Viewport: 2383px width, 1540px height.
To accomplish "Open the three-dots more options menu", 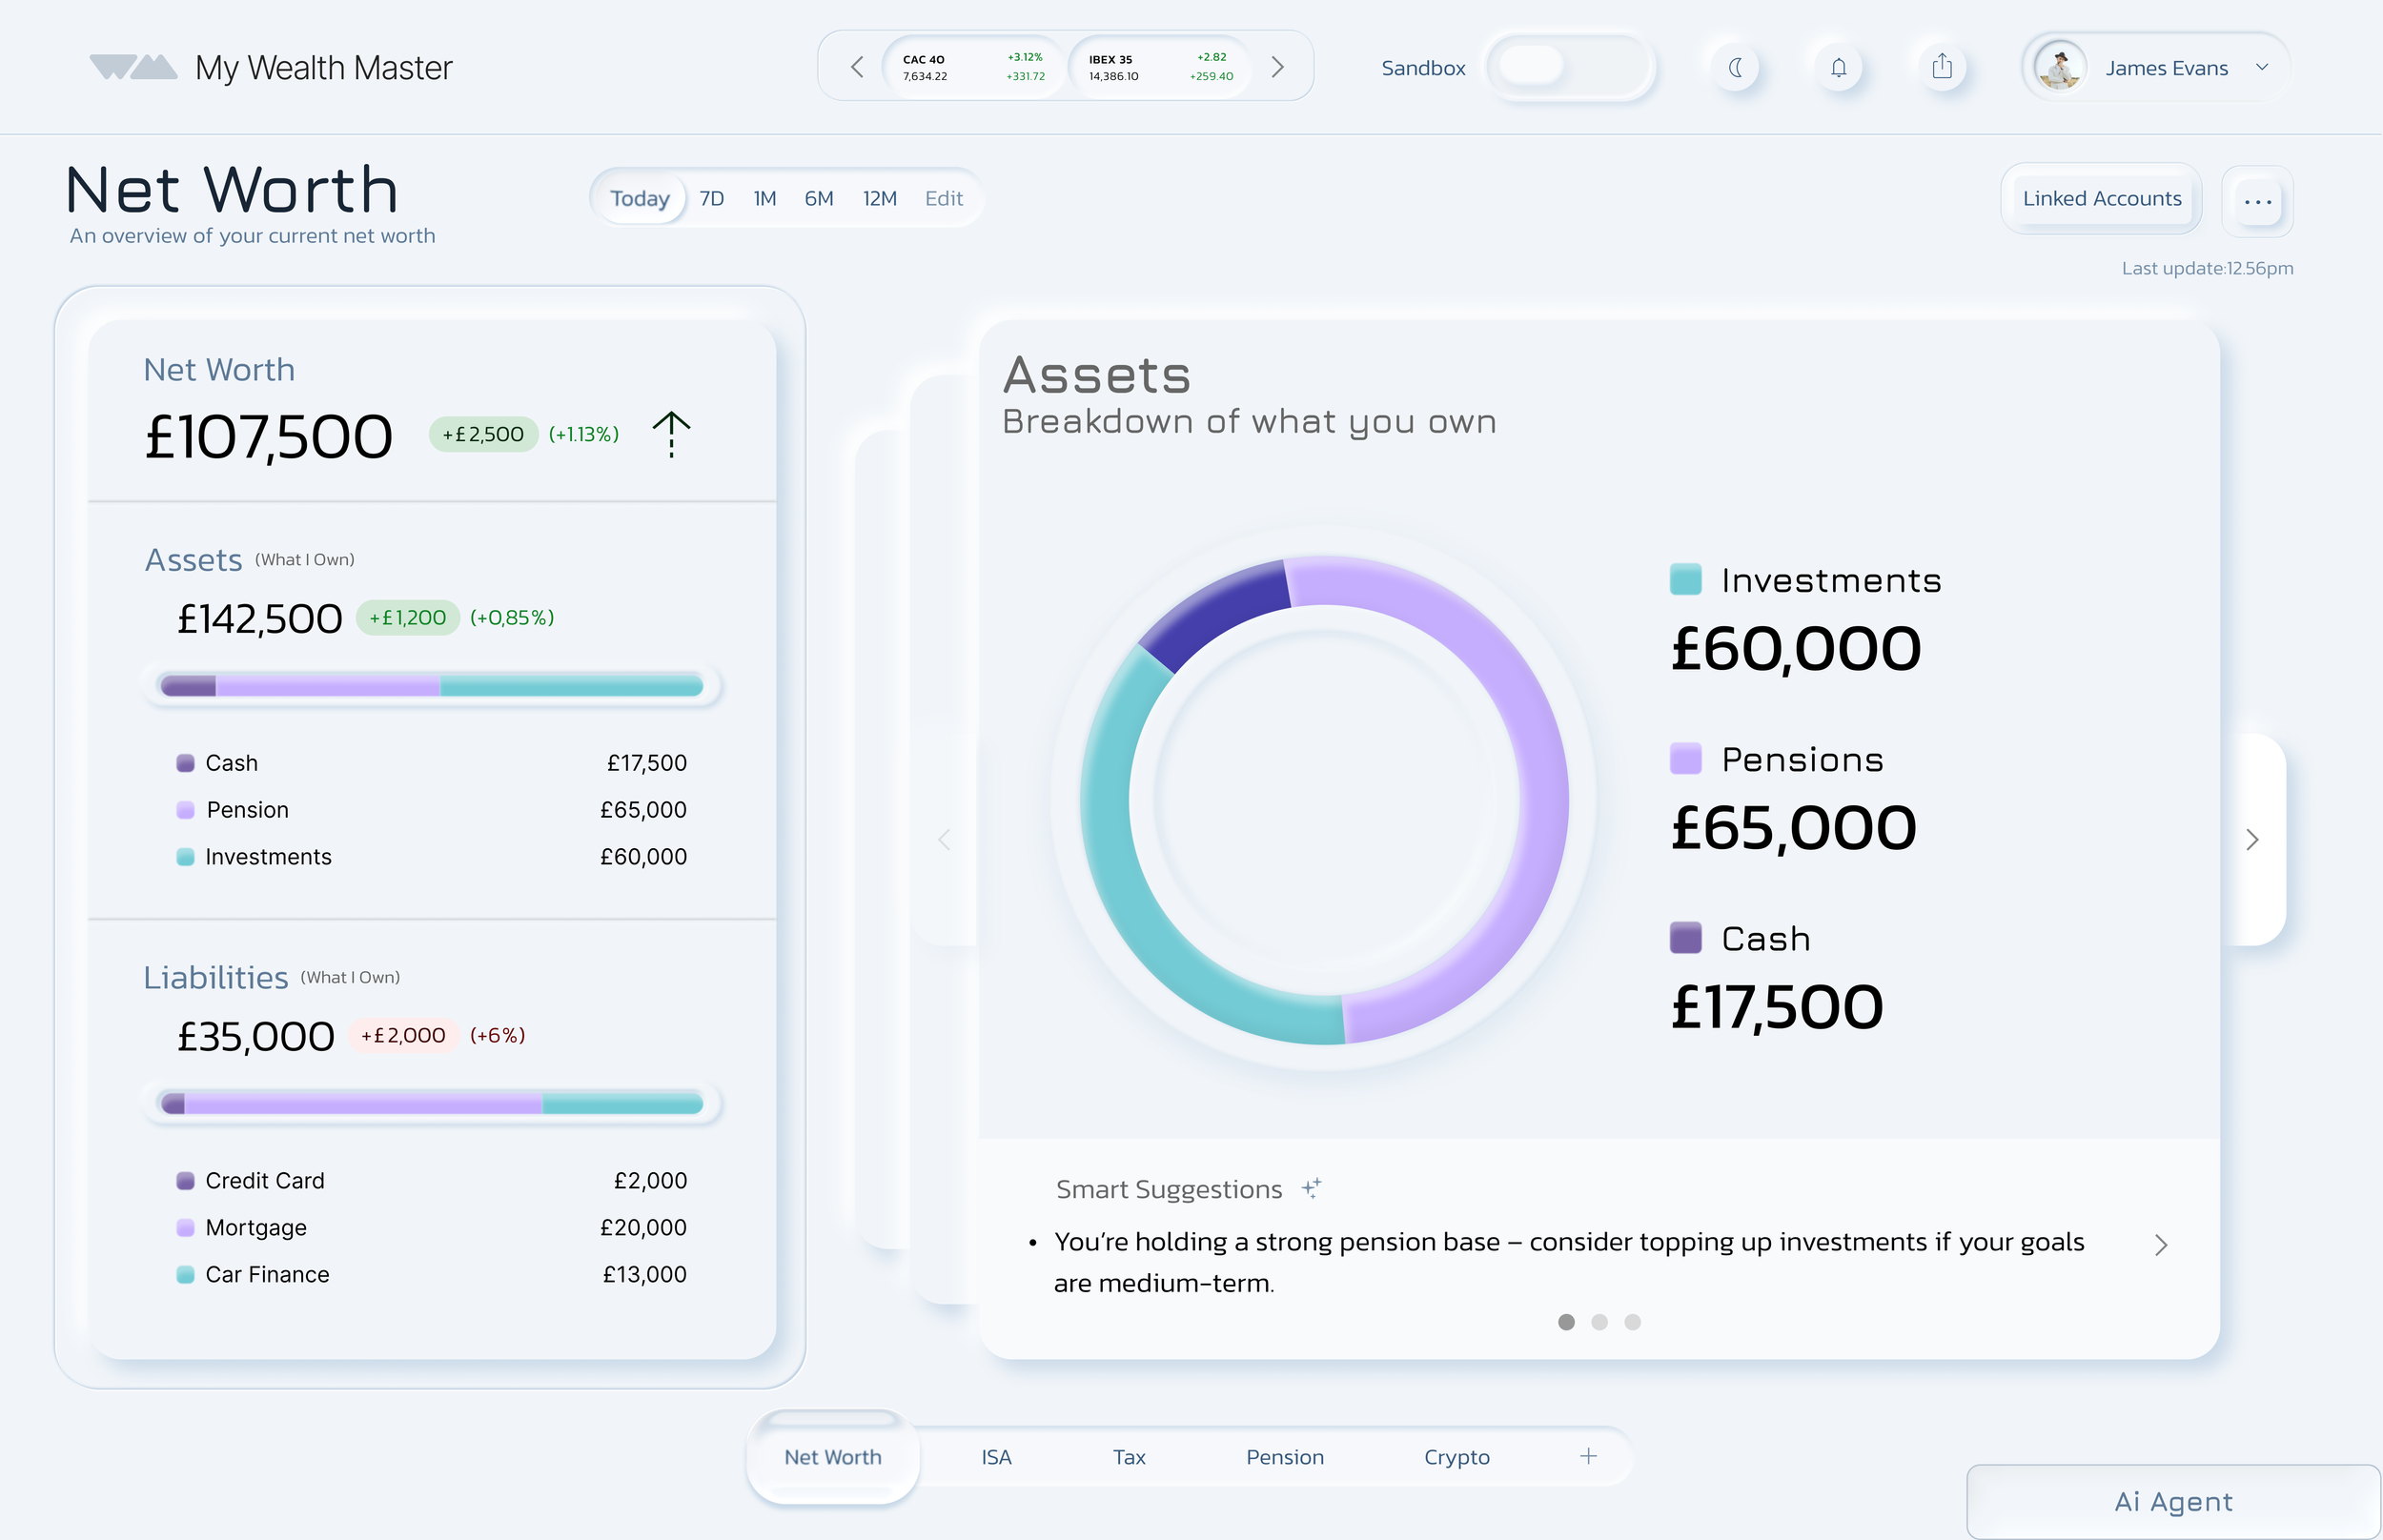I will (x=2257, y=201).
